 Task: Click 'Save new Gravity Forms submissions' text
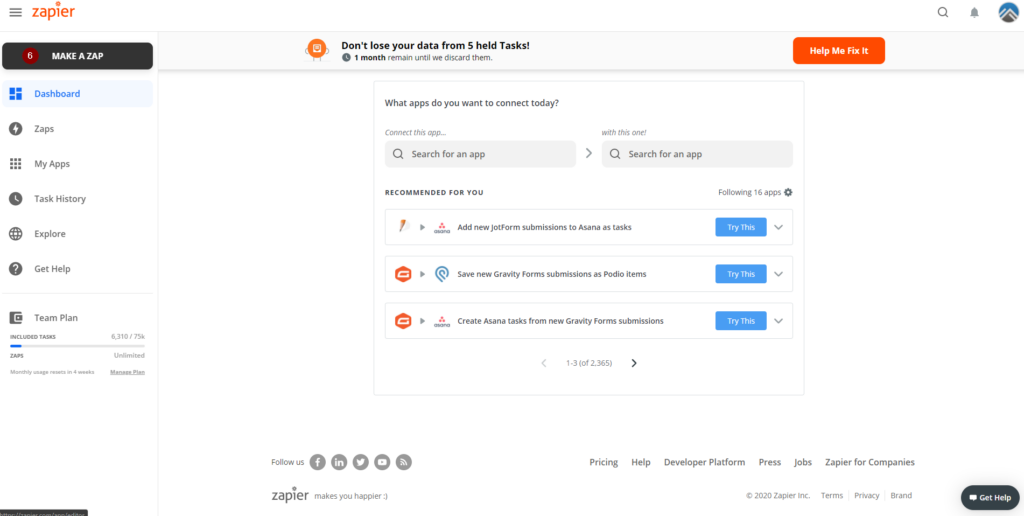[x=552, y=274]
